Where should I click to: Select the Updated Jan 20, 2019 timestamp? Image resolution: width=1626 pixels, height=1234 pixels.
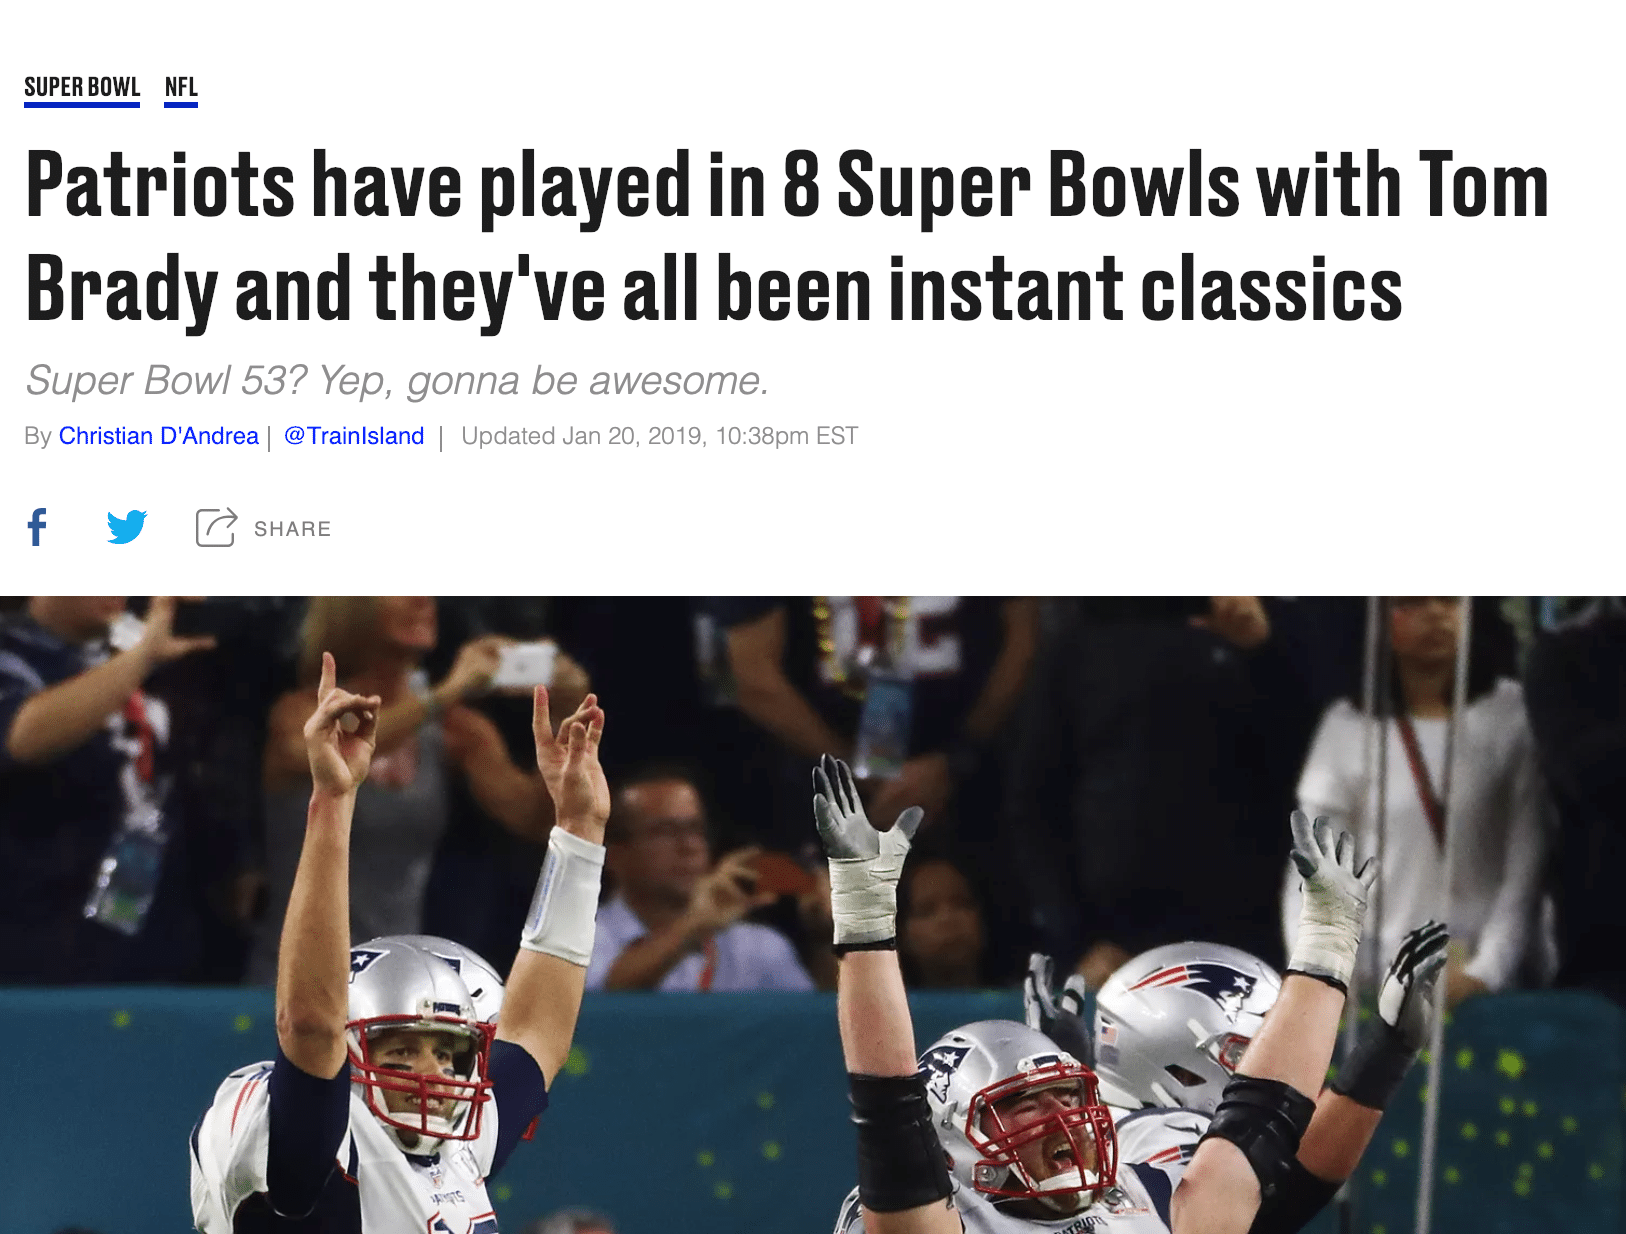click(660, 436)
